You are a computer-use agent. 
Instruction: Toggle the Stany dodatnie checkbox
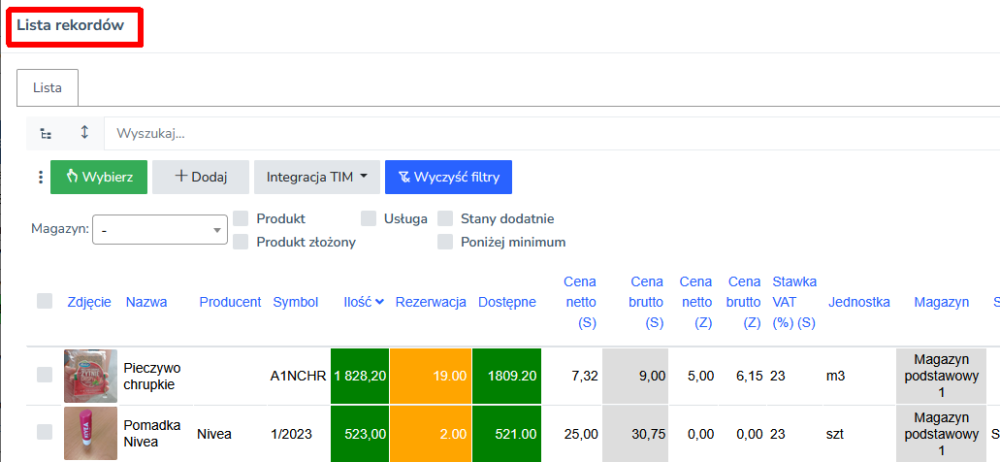click(445, 218)
